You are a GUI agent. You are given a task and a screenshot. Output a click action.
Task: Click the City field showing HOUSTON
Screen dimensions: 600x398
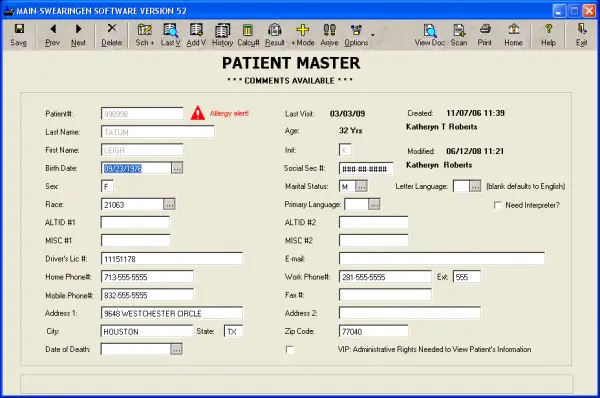click(147, 331)
